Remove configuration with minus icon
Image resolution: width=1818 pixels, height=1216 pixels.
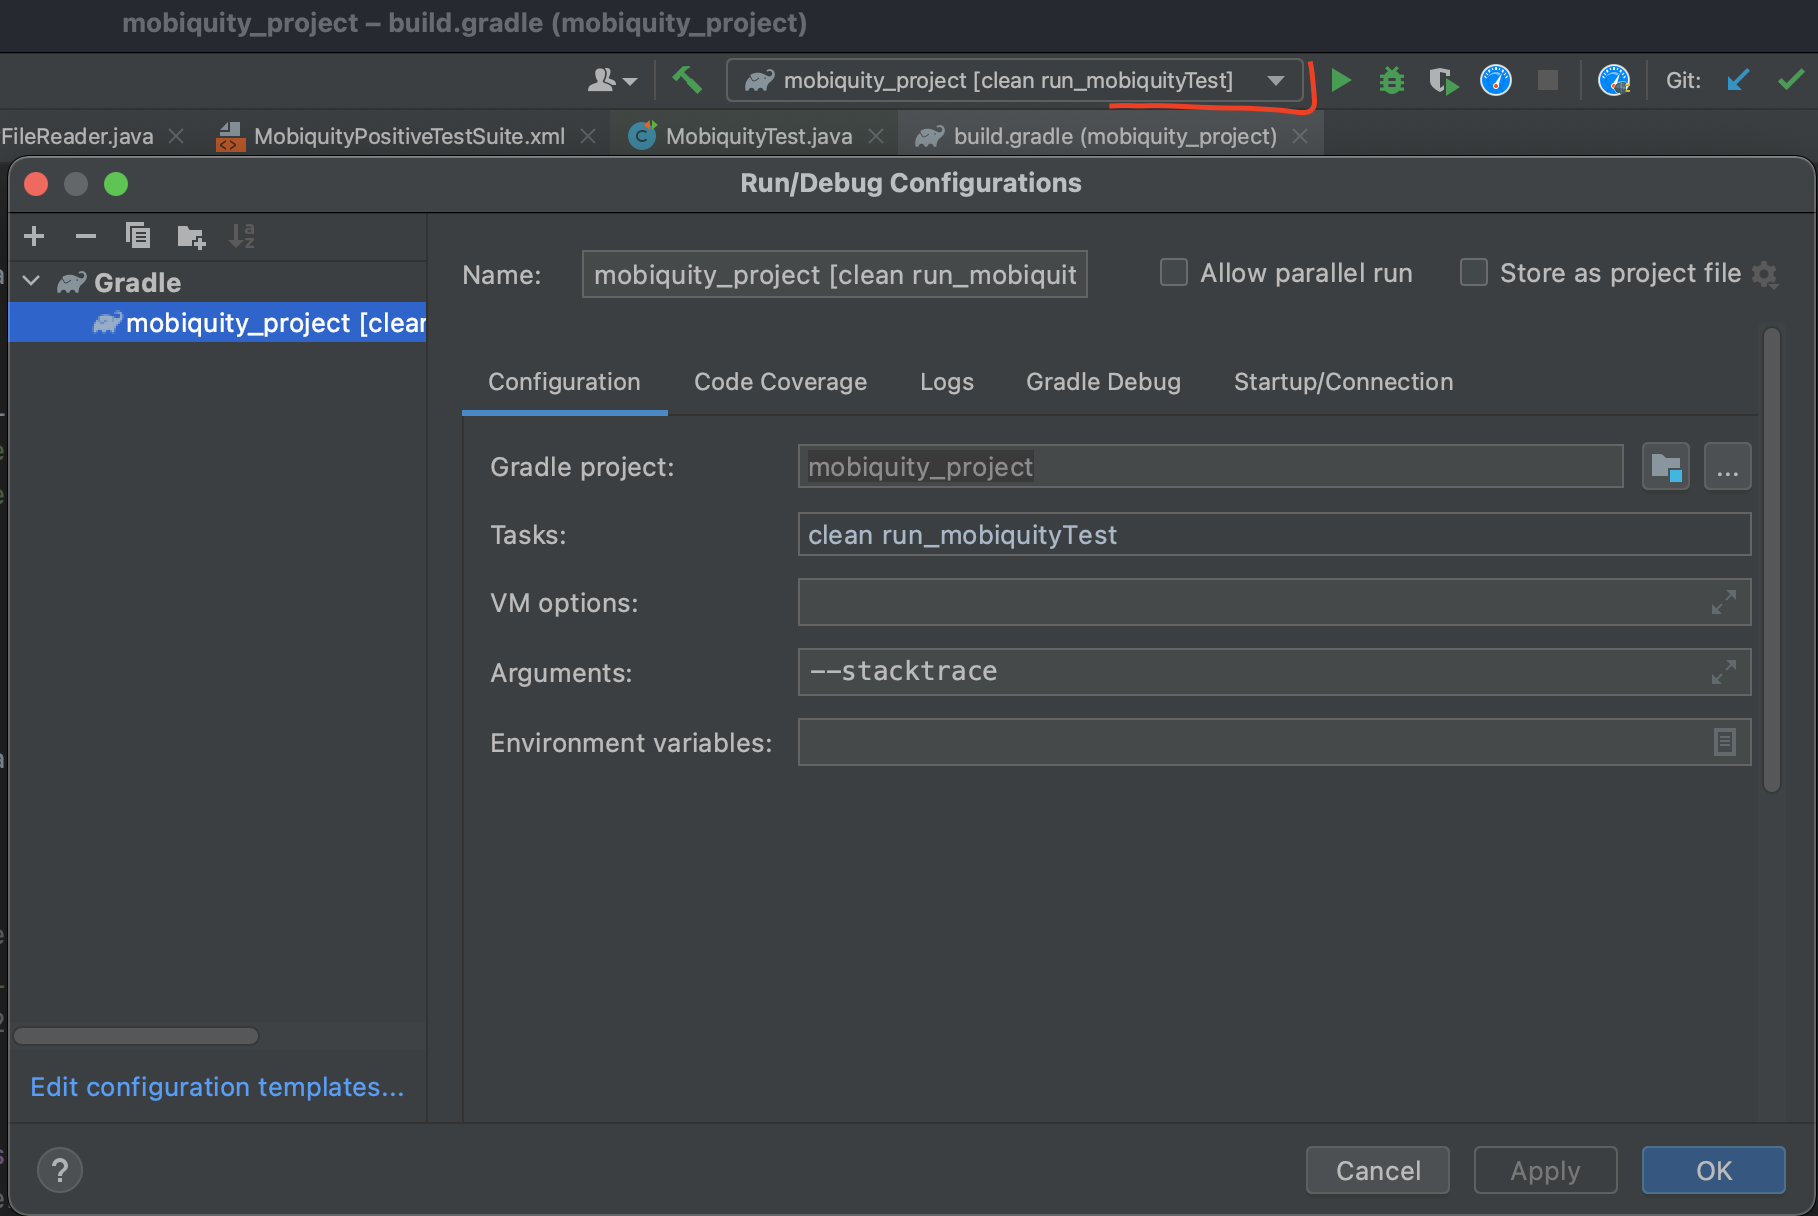86,236
